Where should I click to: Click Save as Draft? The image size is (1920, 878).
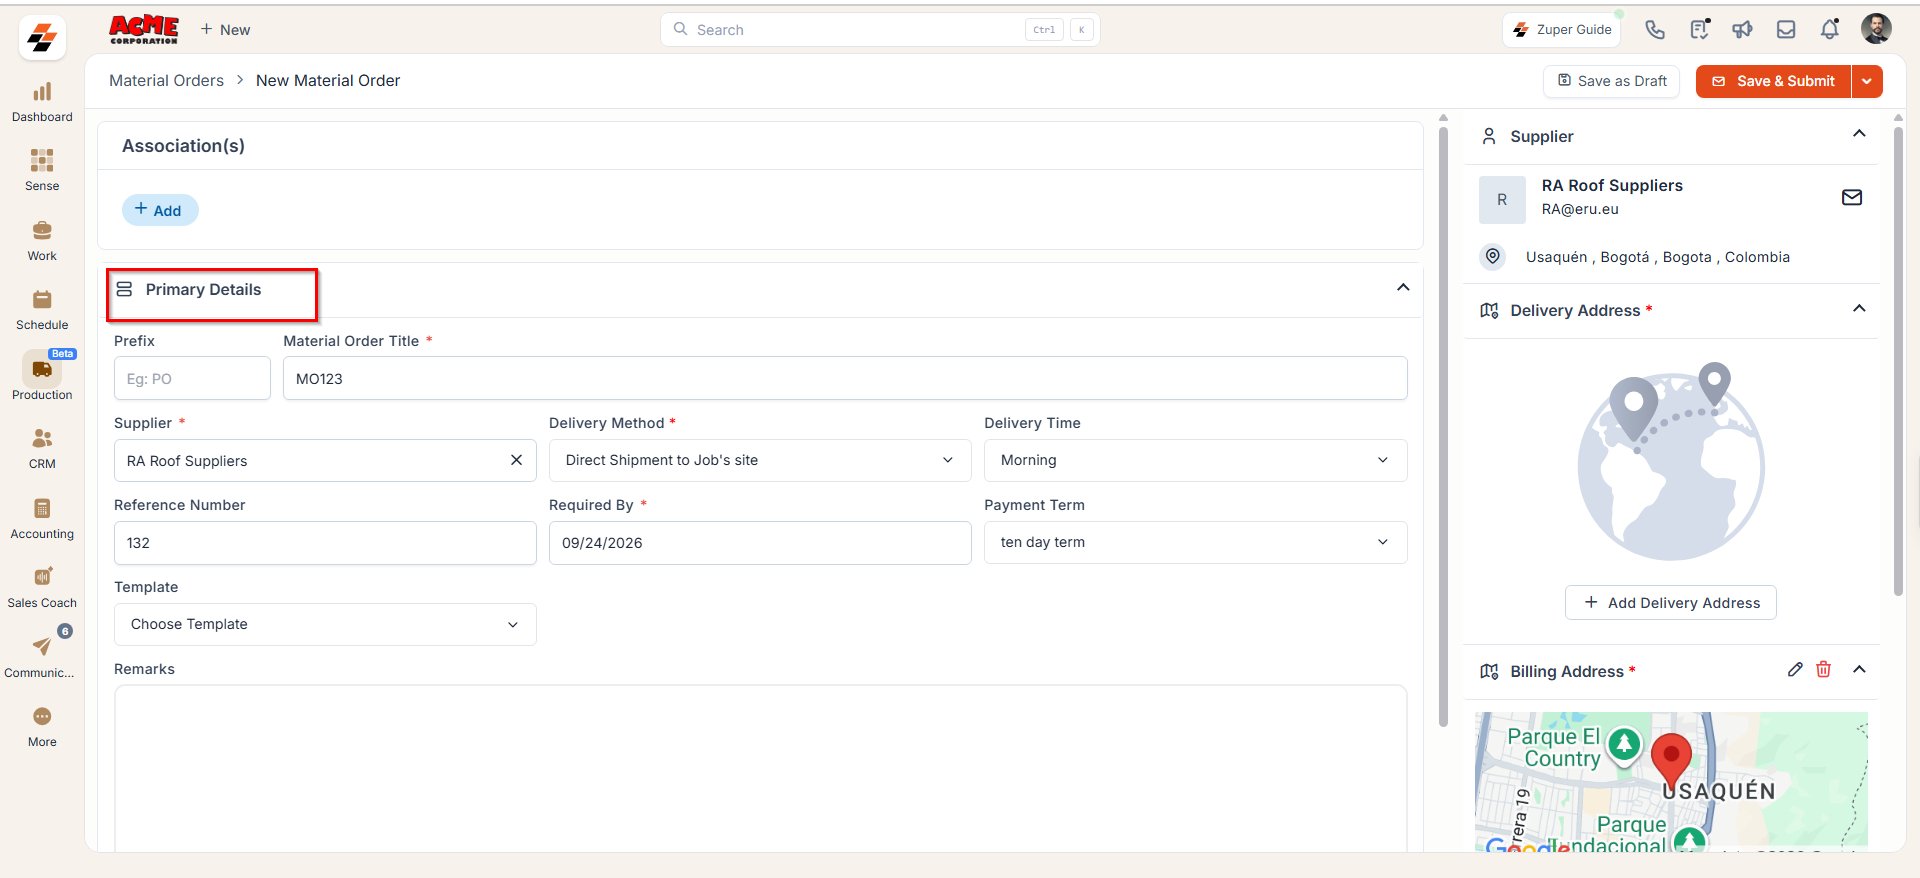[1611, 81]
